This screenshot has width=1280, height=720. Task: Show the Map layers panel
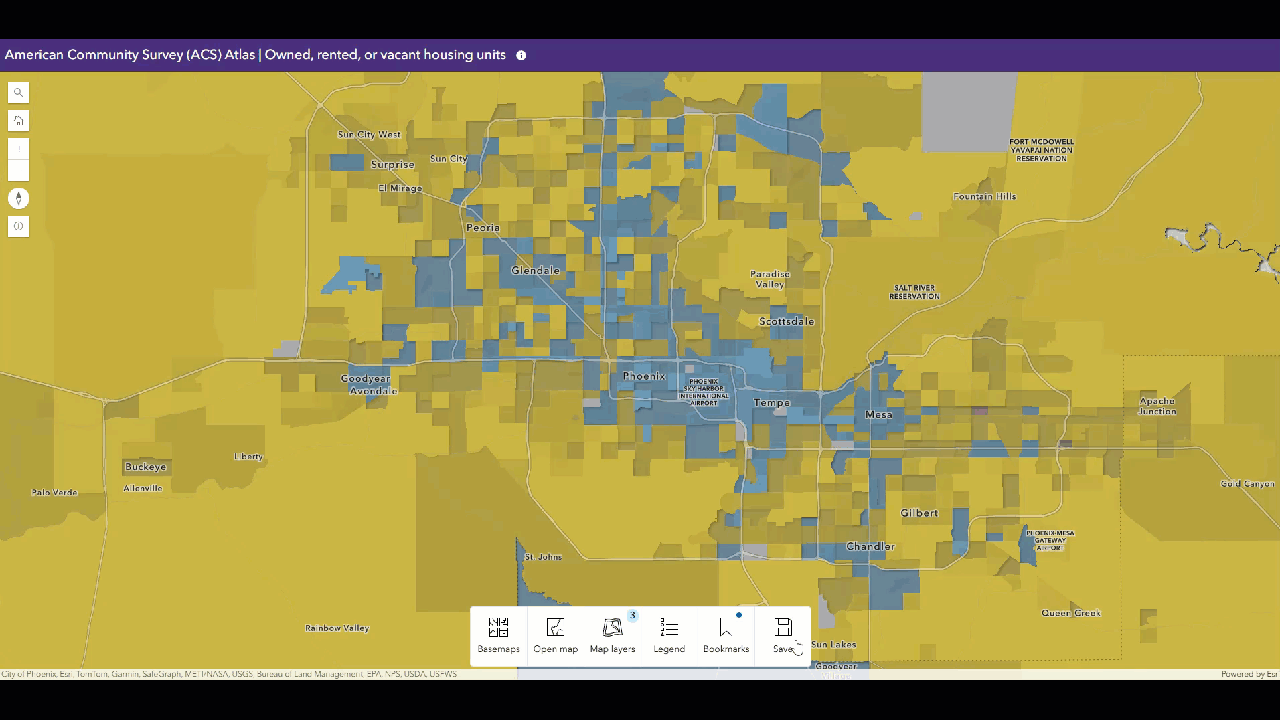pos(612,635)
